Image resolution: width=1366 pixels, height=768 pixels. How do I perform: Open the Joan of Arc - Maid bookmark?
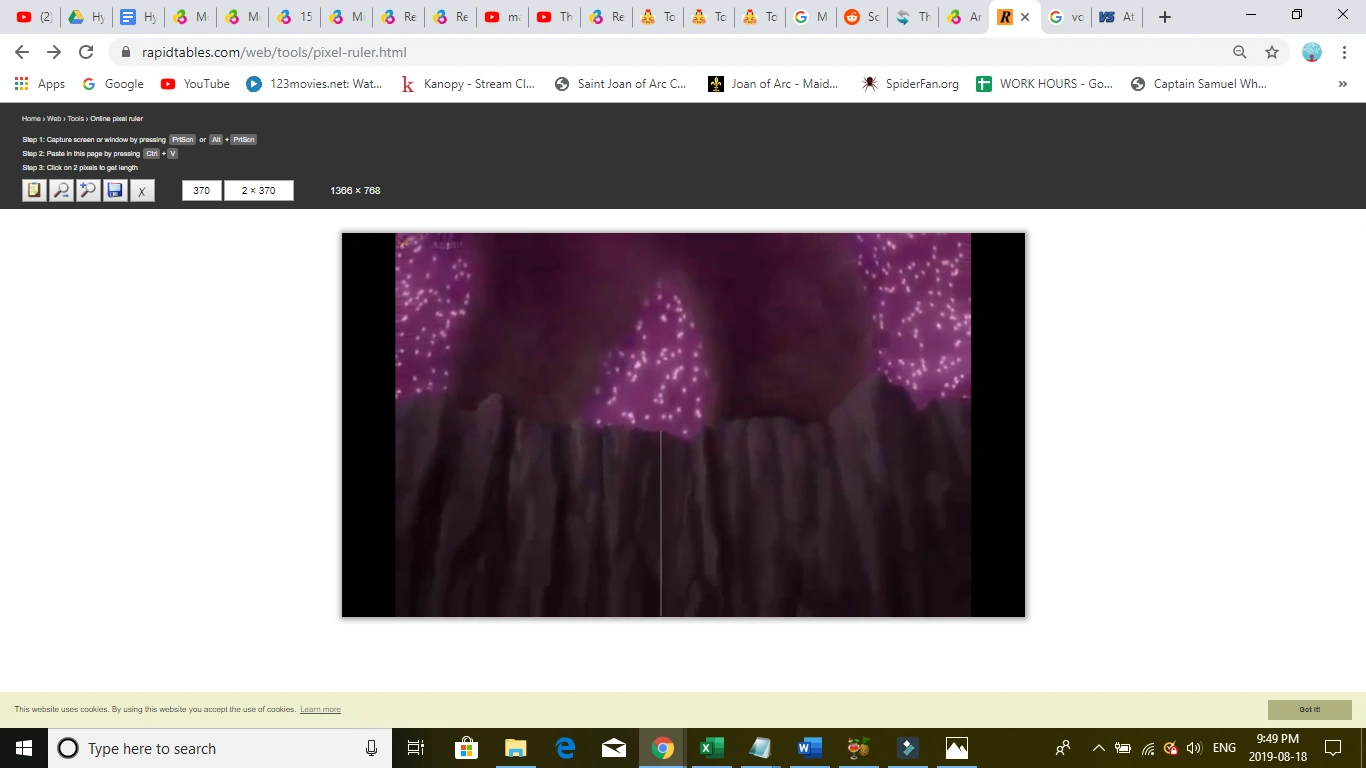[x=773, y=84]
